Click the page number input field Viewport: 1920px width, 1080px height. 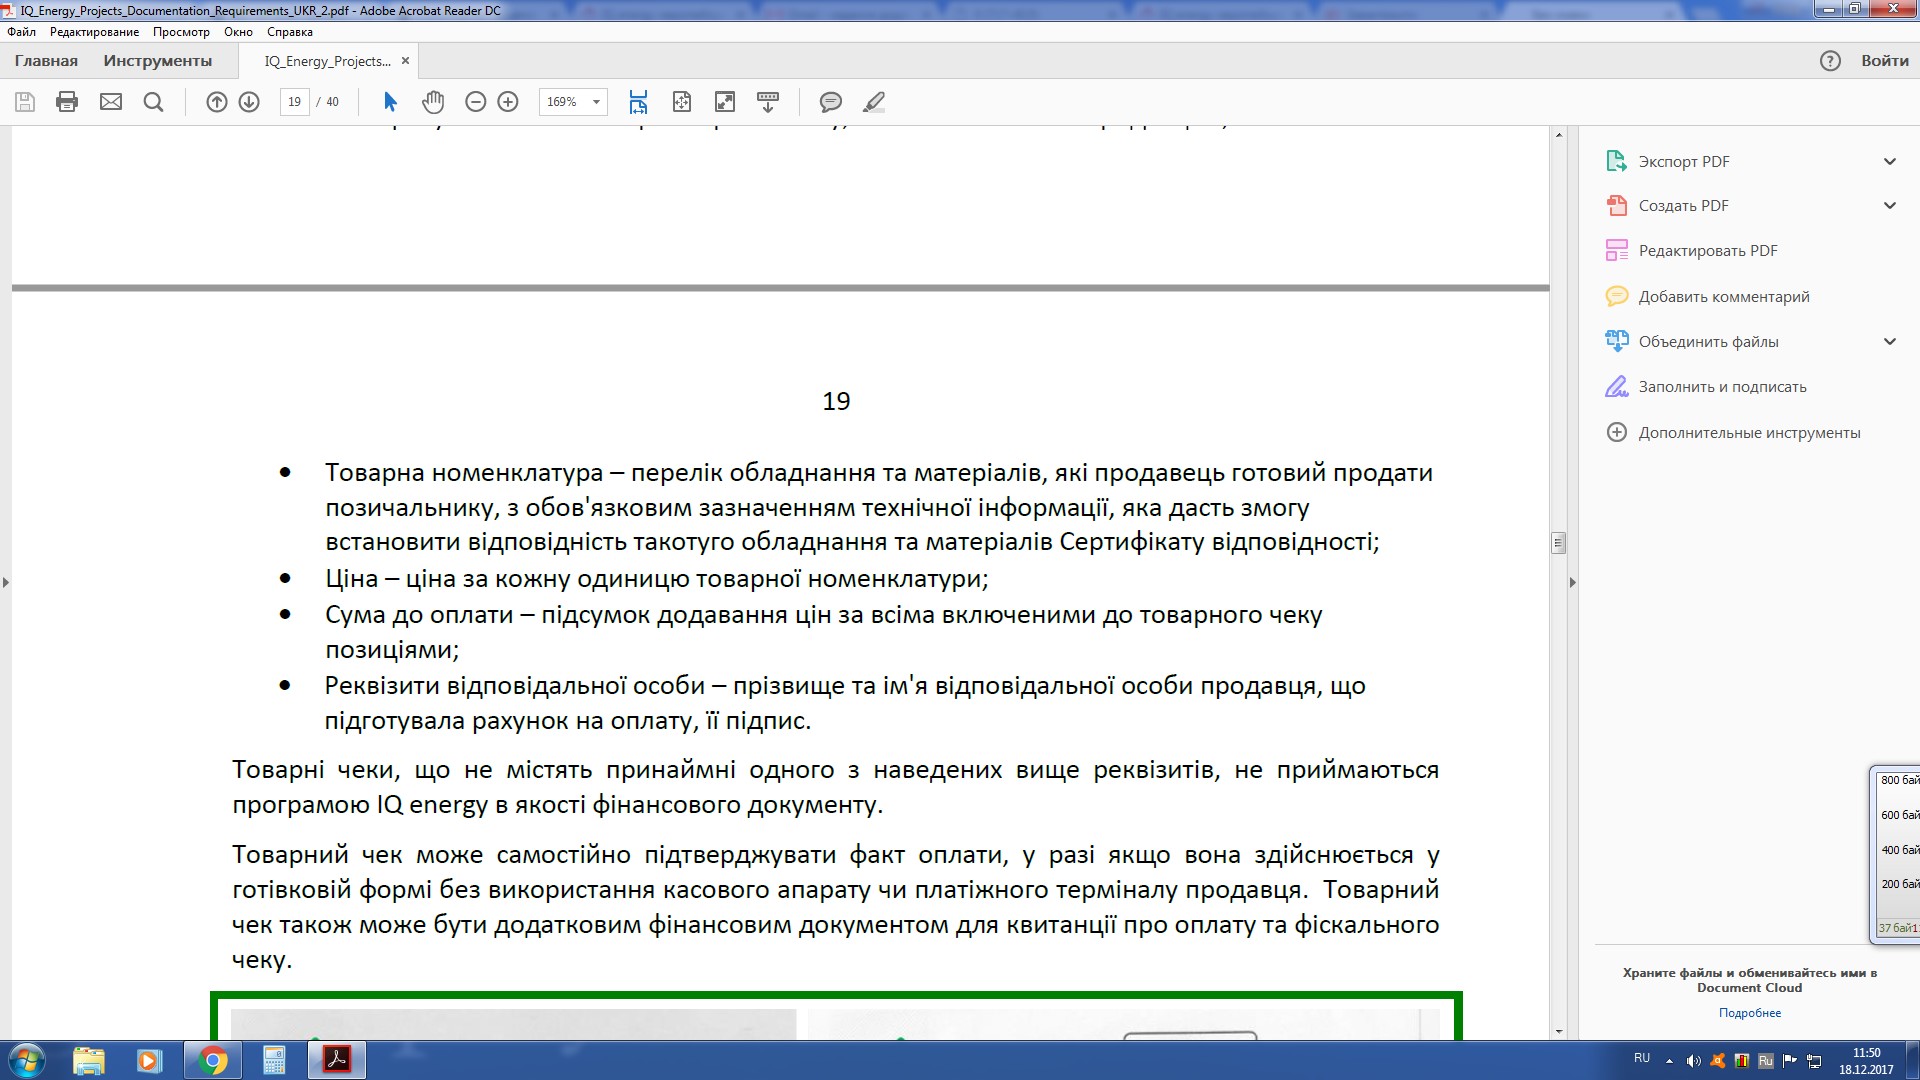[x=294, y=102]
